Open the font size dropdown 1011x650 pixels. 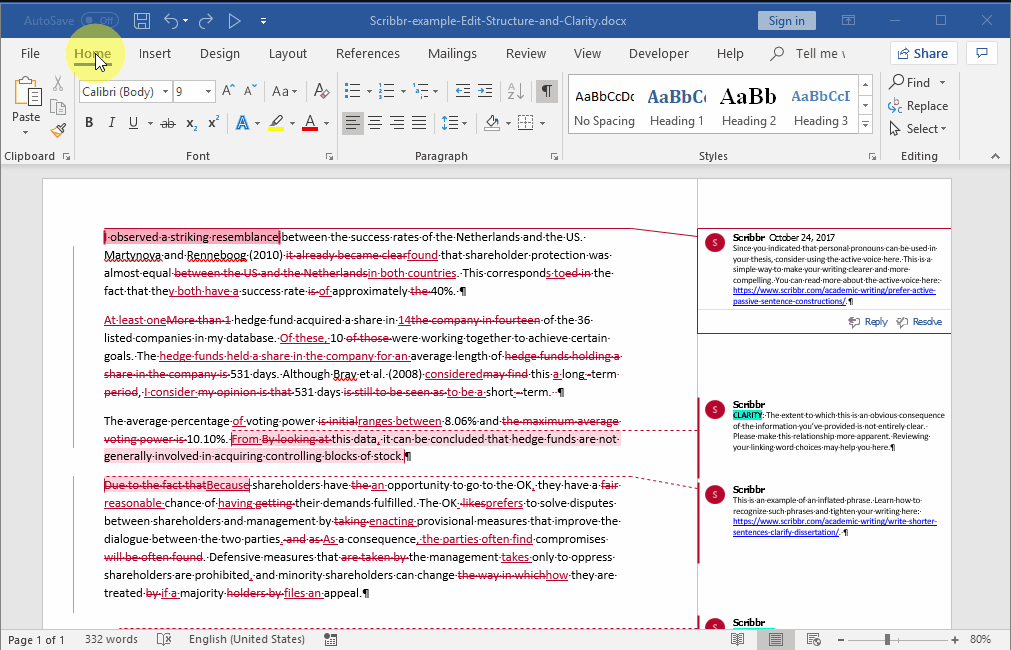208,92
